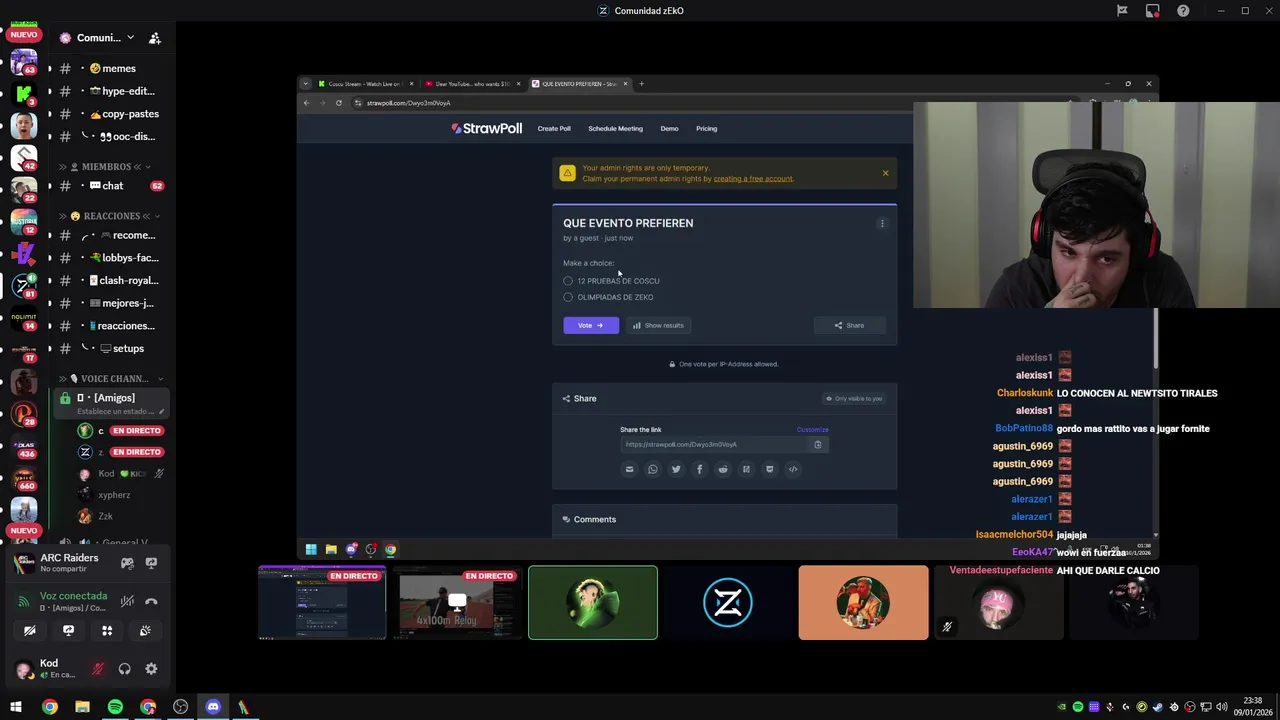The width and height of the screenshot is (1280, 720).
Task: Toggle Discord headphones deafen icon
Action: (x=125, y=669)
